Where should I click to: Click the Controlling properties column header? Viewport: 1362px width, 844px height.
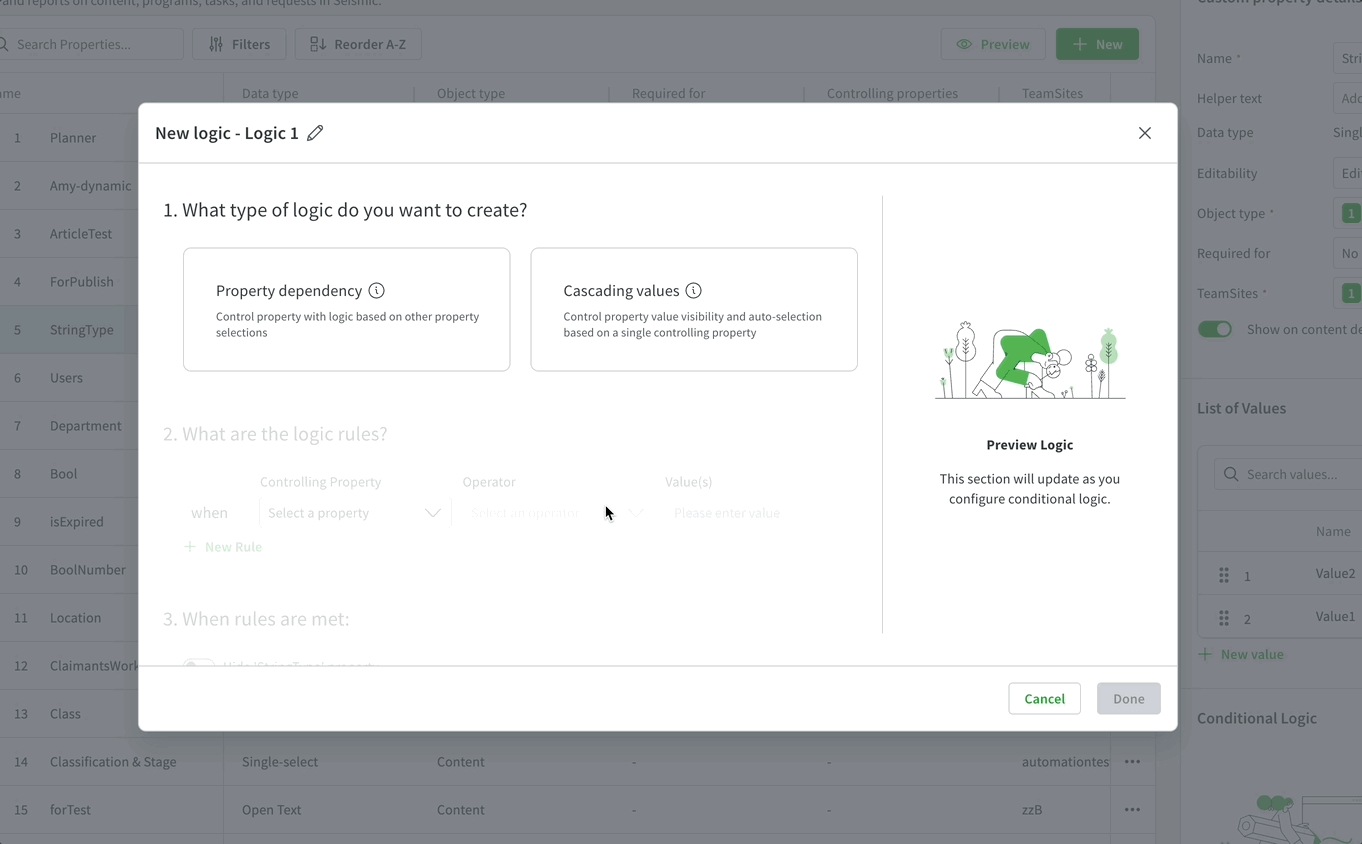[892, 93]
